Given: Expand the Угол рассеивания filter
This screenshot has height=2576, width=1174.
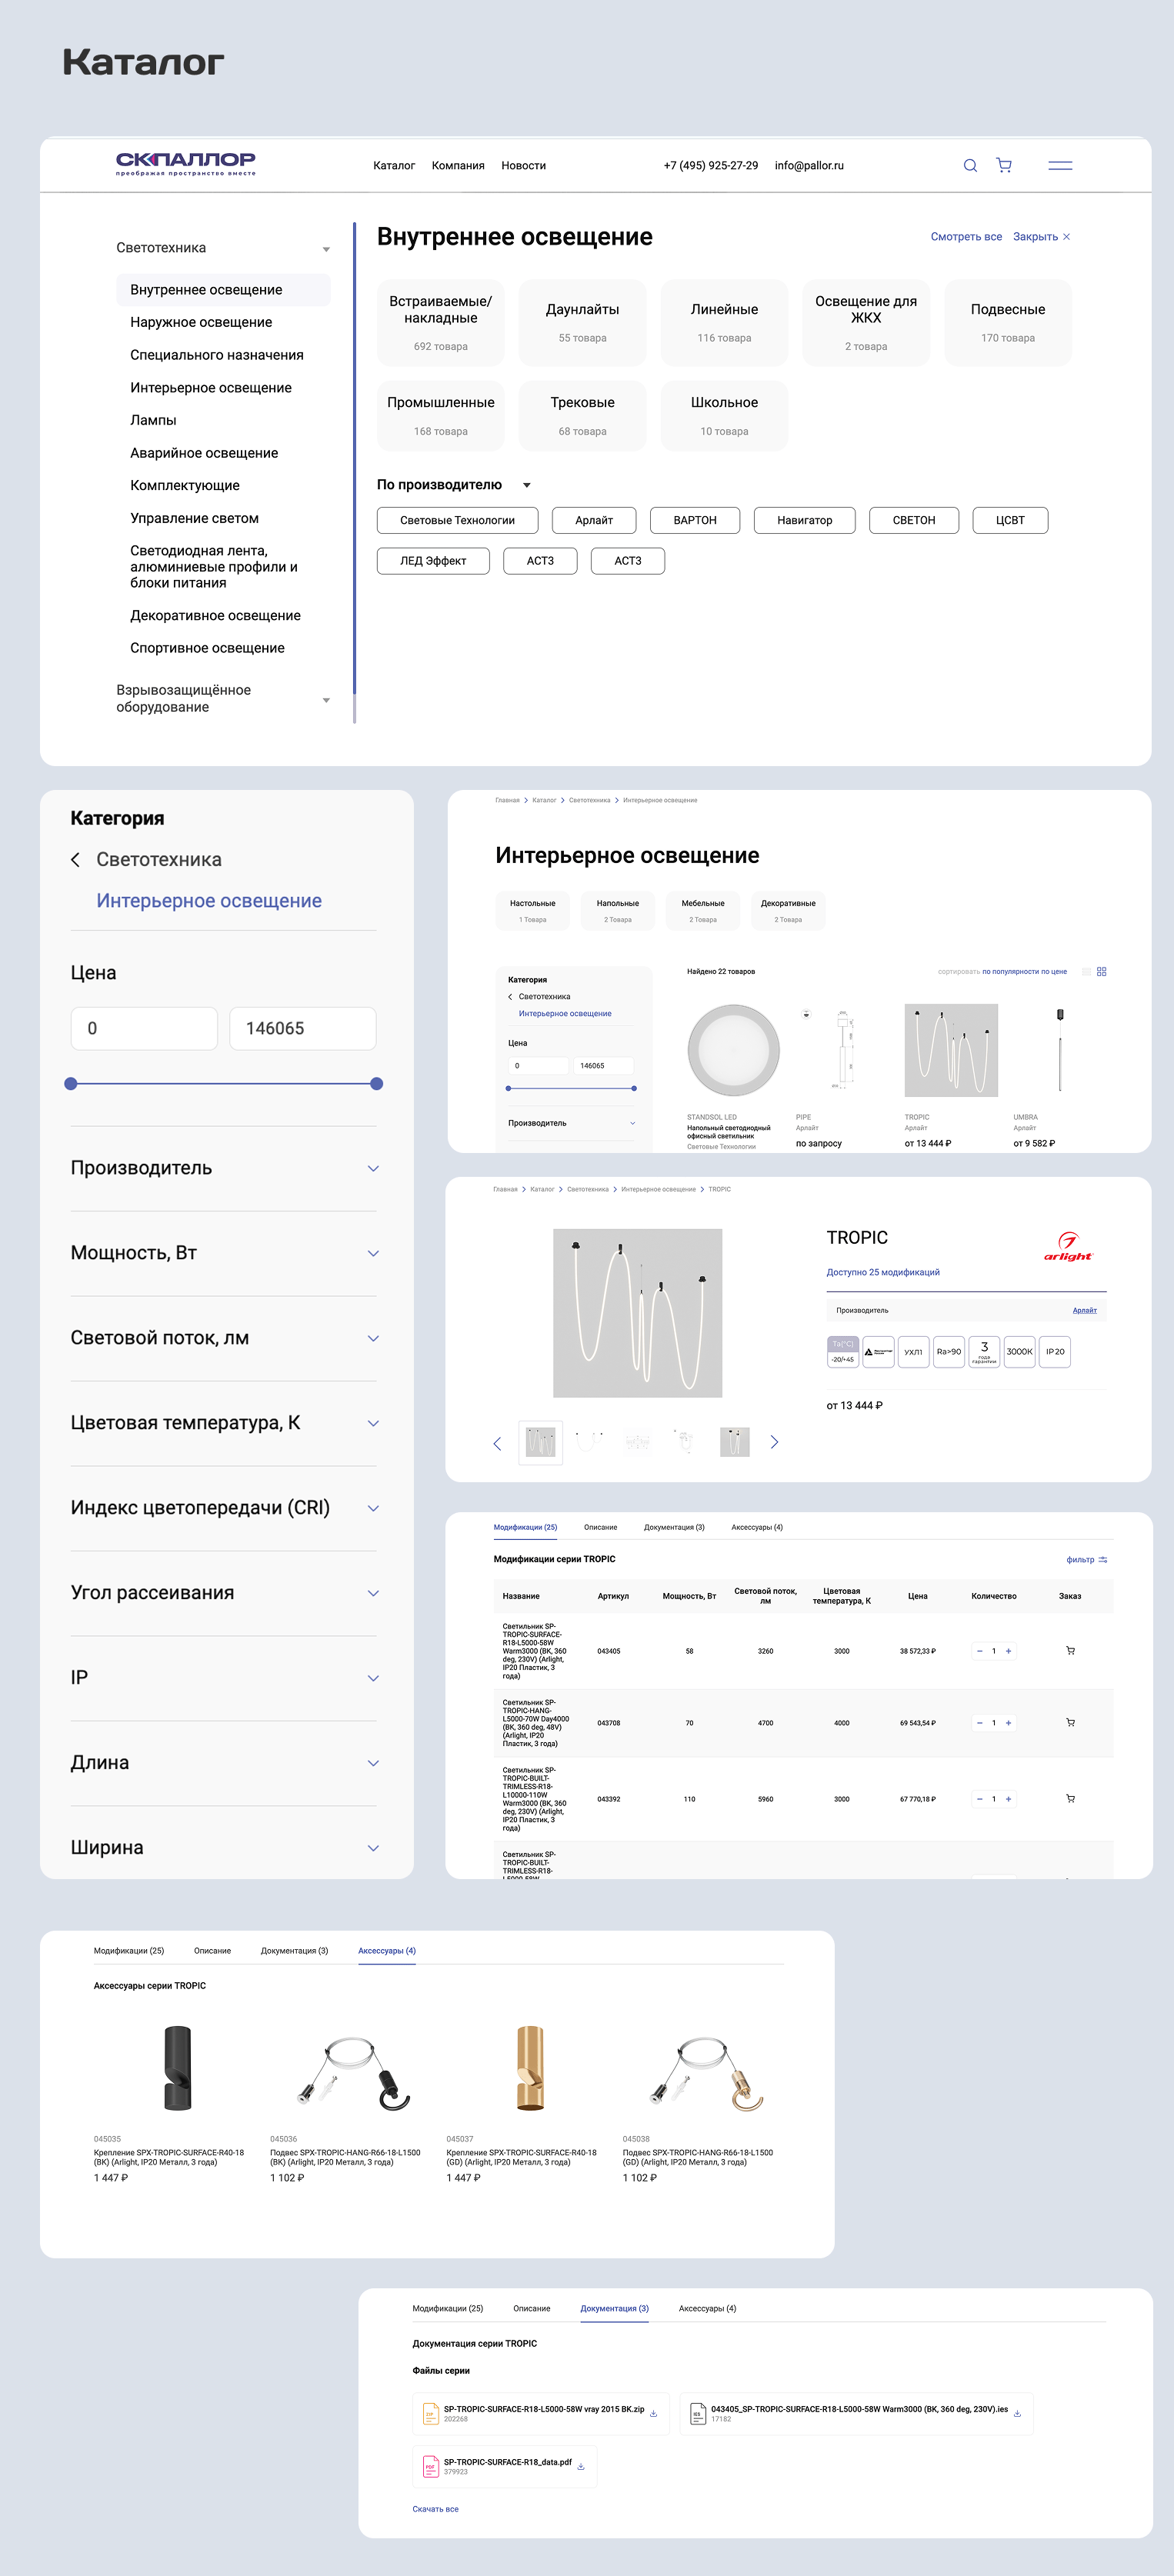Looking at the screenshot, I should point(373,1594).
